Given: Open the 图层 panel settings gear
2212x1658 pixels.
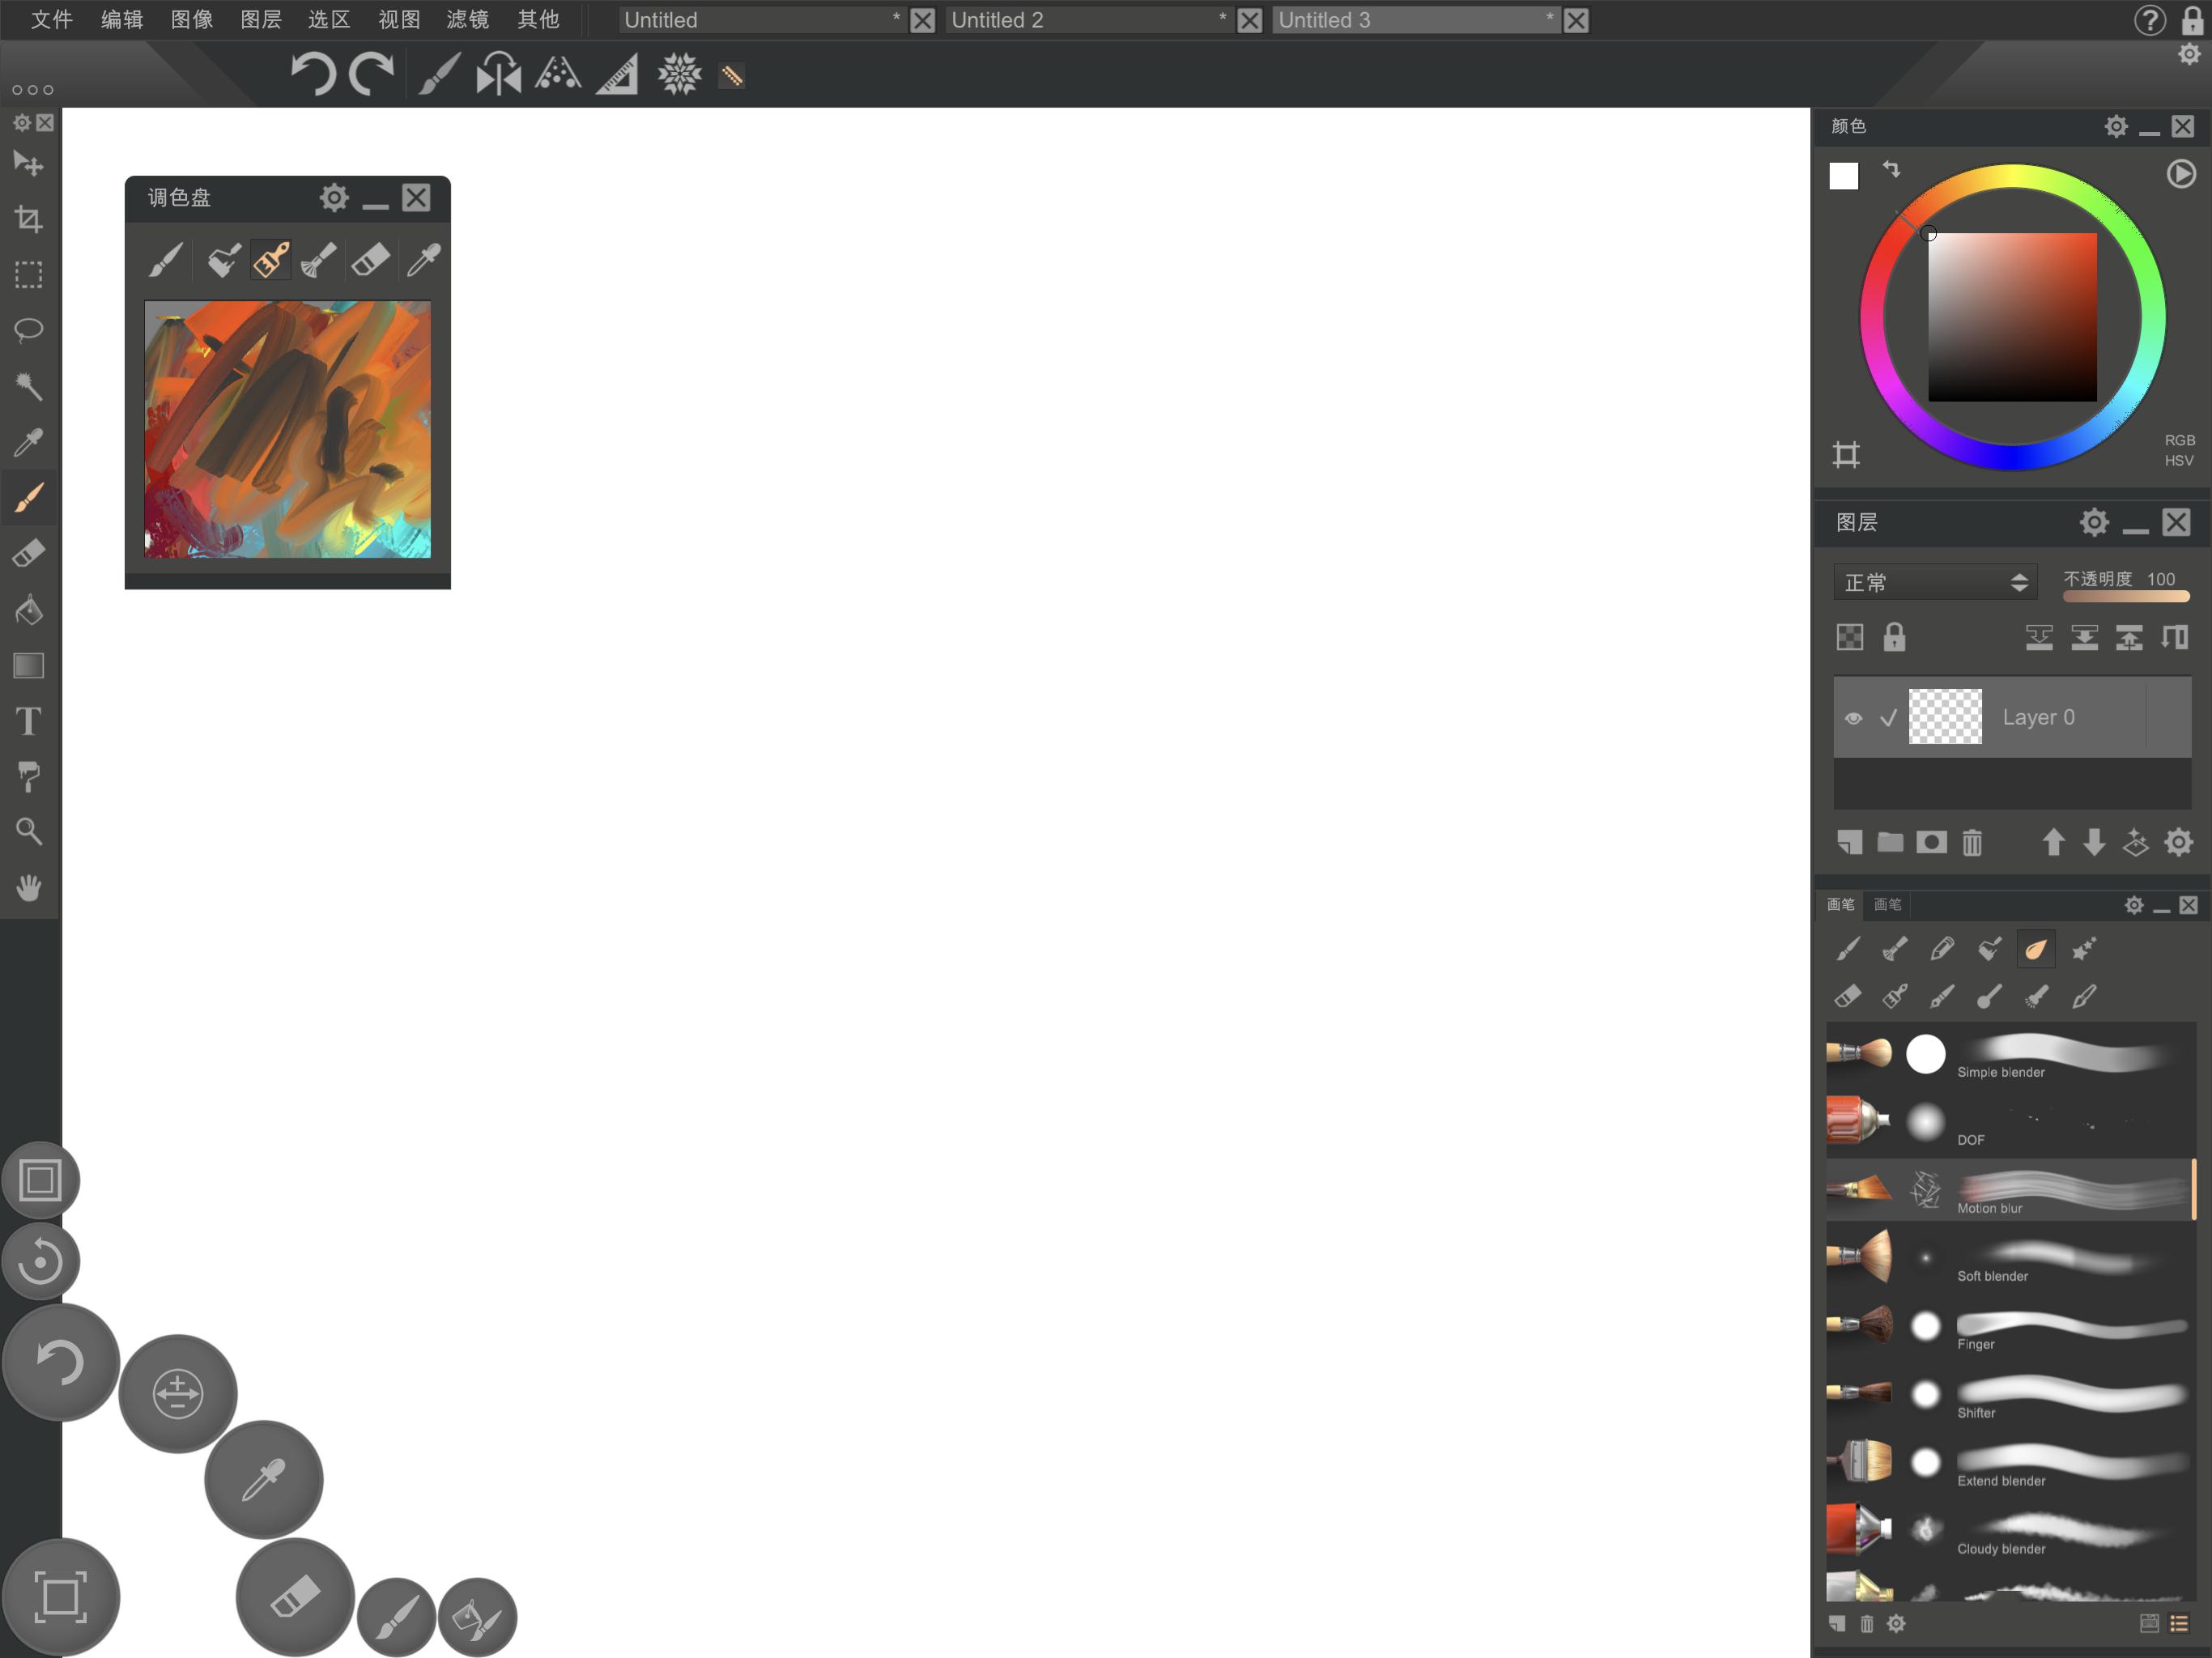Looking at the screenshot, I should tap(2094, 522).
